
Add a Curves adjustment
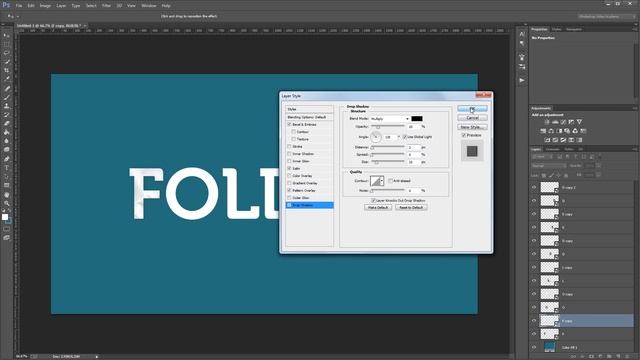[x=563, y=122]
